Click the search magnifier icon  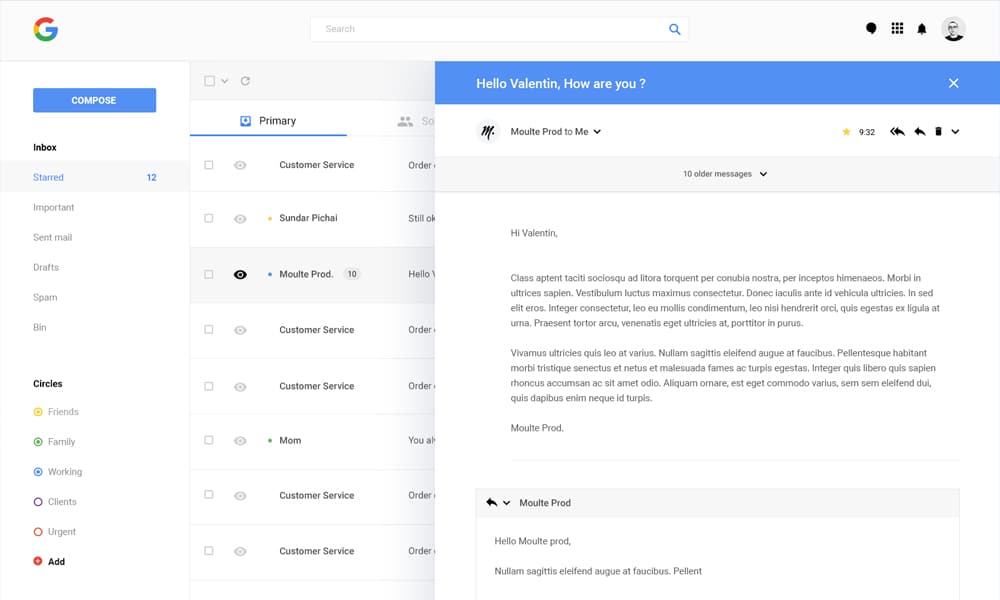click(x=675, y=29)
